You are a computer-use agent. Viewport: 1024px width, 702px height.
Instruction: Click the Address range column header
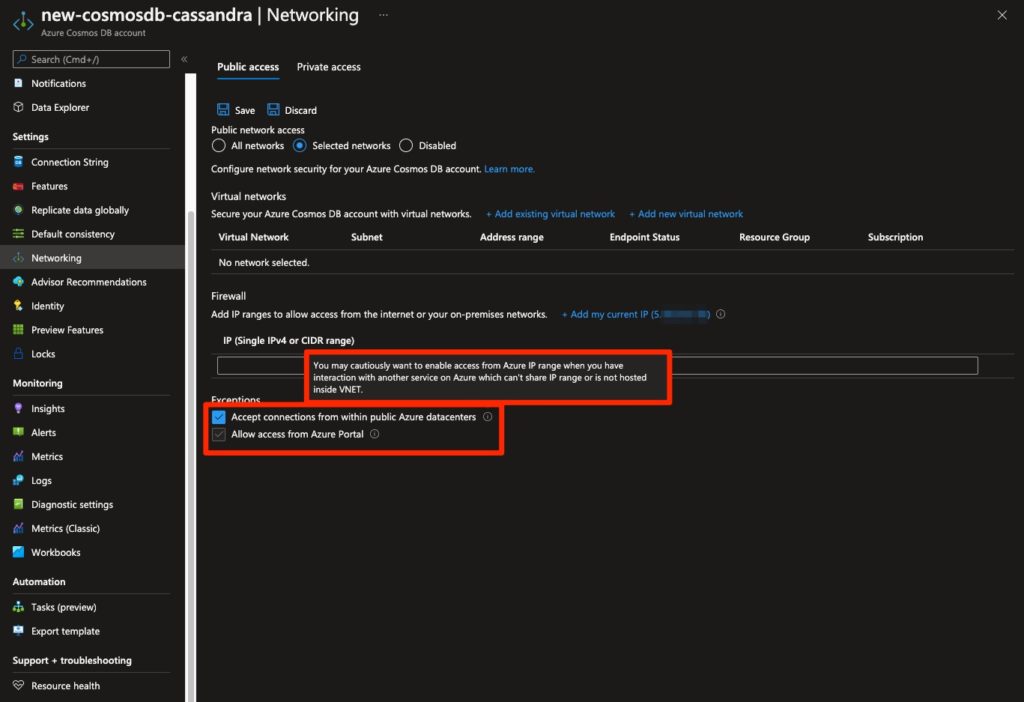coord(511,237)
